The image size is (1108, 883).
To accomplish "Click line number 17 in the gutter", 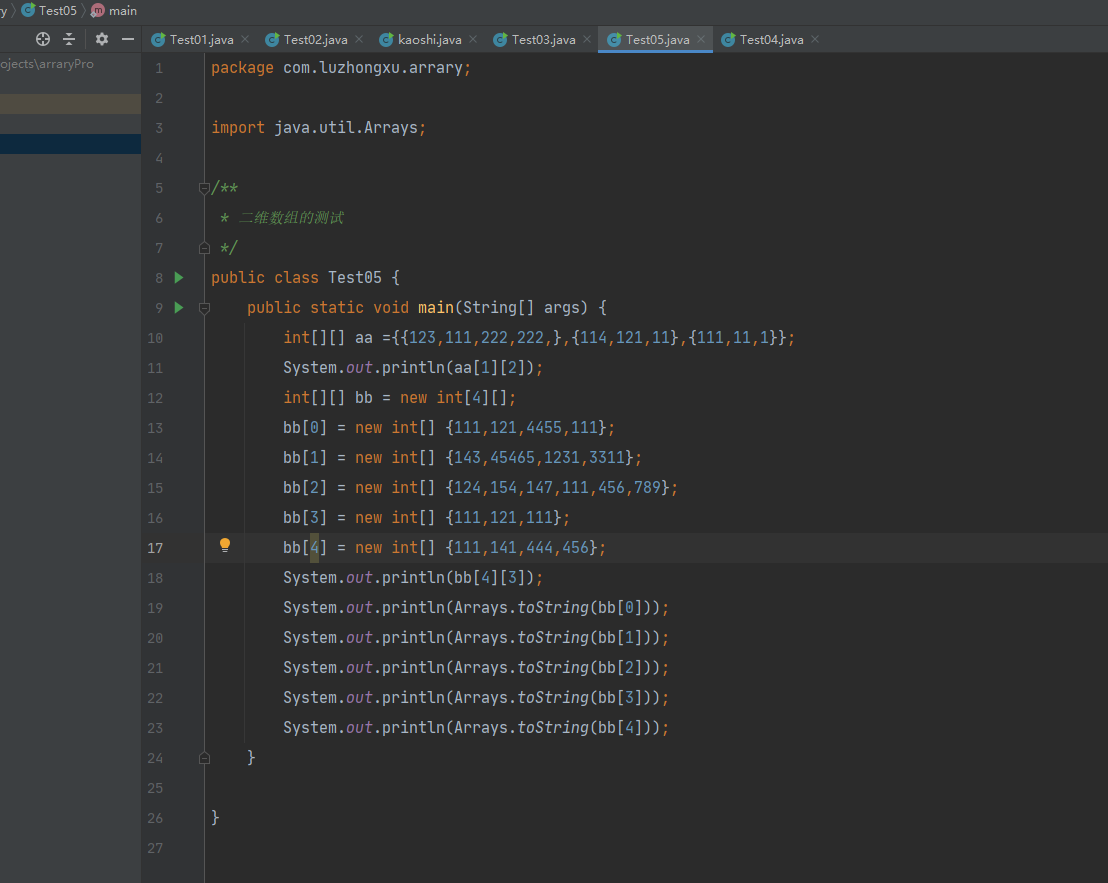I will point(155,548).
